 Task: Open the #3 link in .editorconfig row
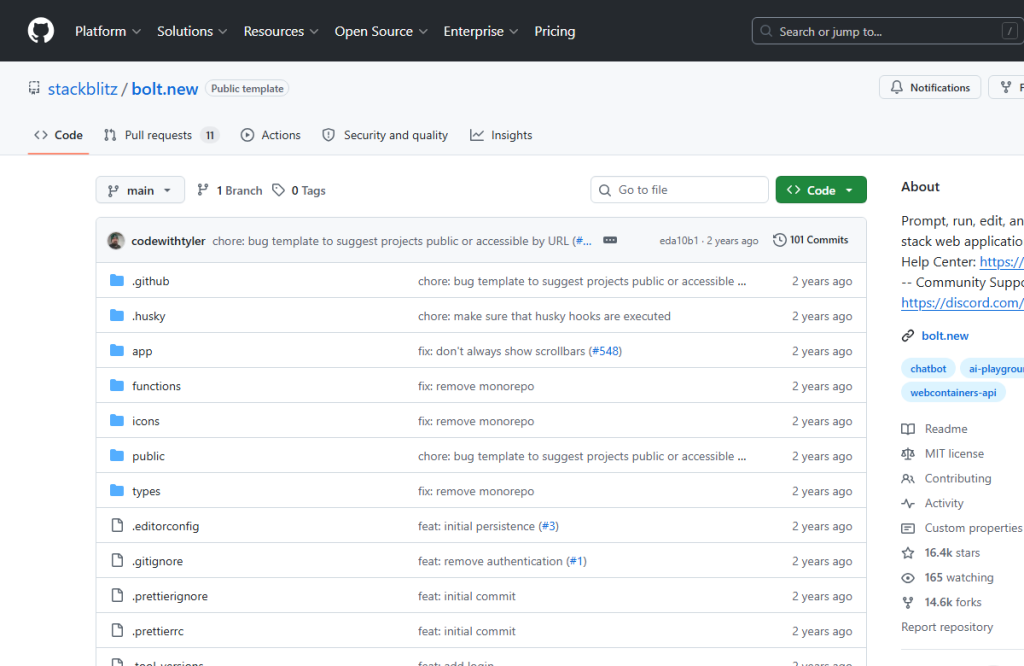point(549,526)
